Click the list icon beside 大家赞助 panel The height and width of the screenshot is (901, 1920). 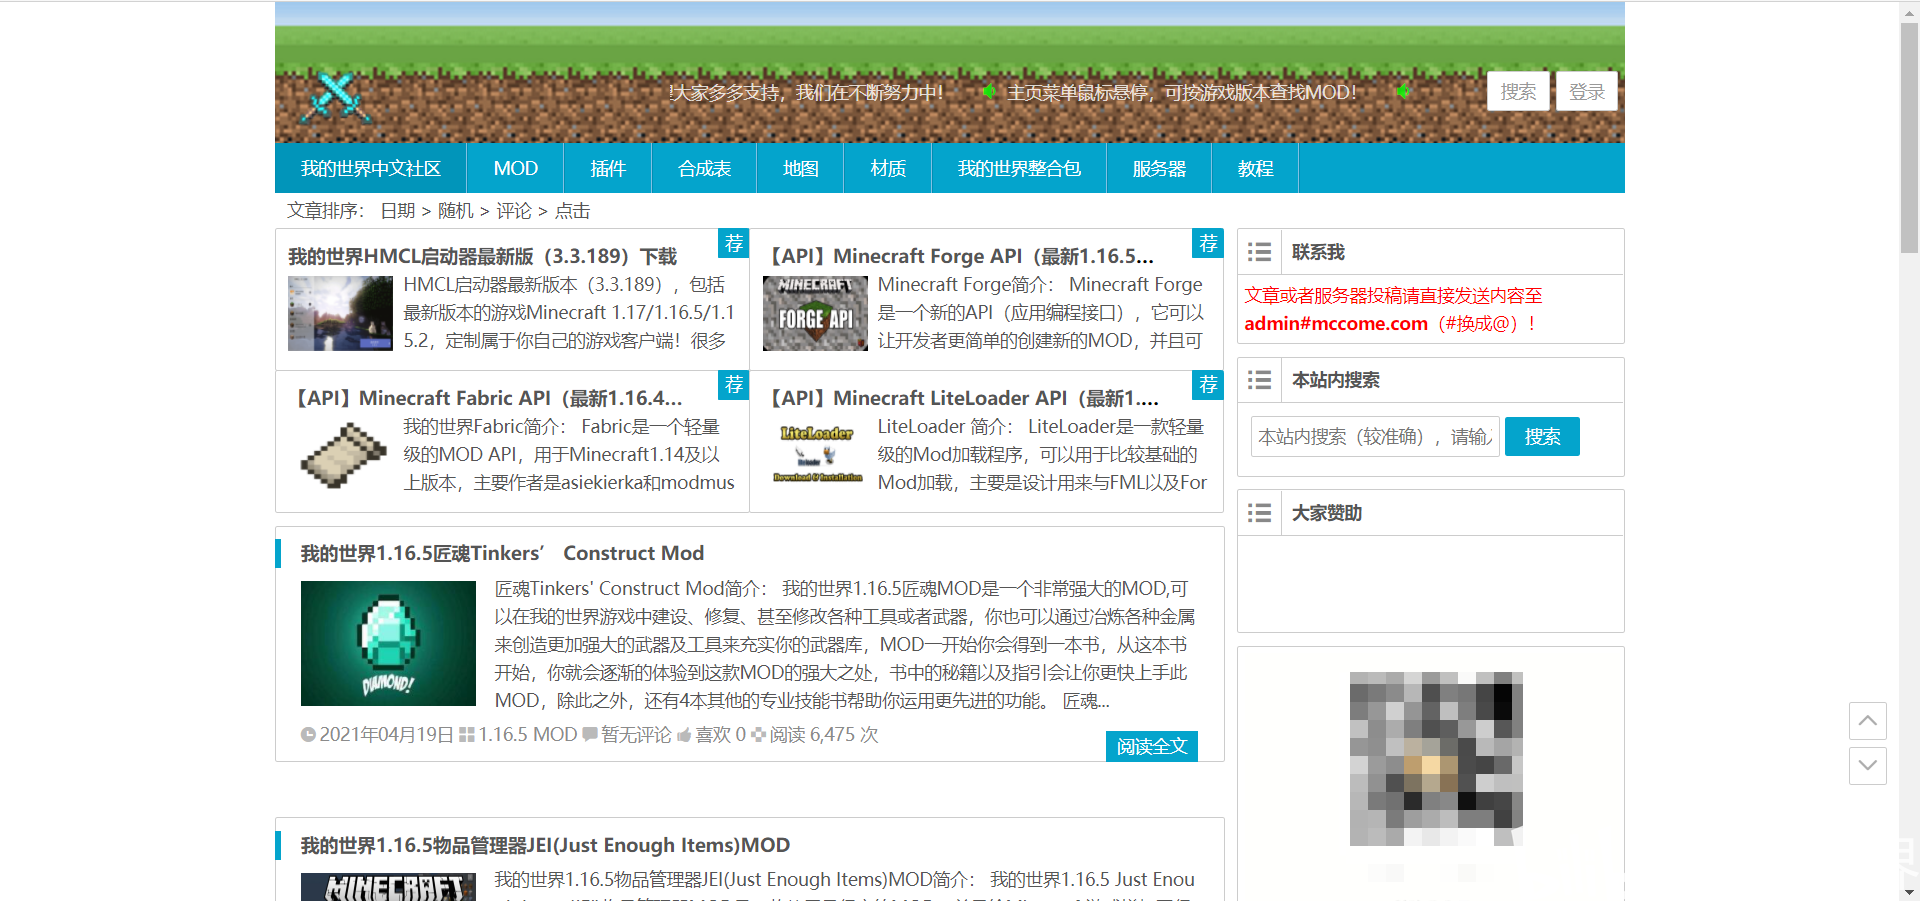click(1259, 512)
